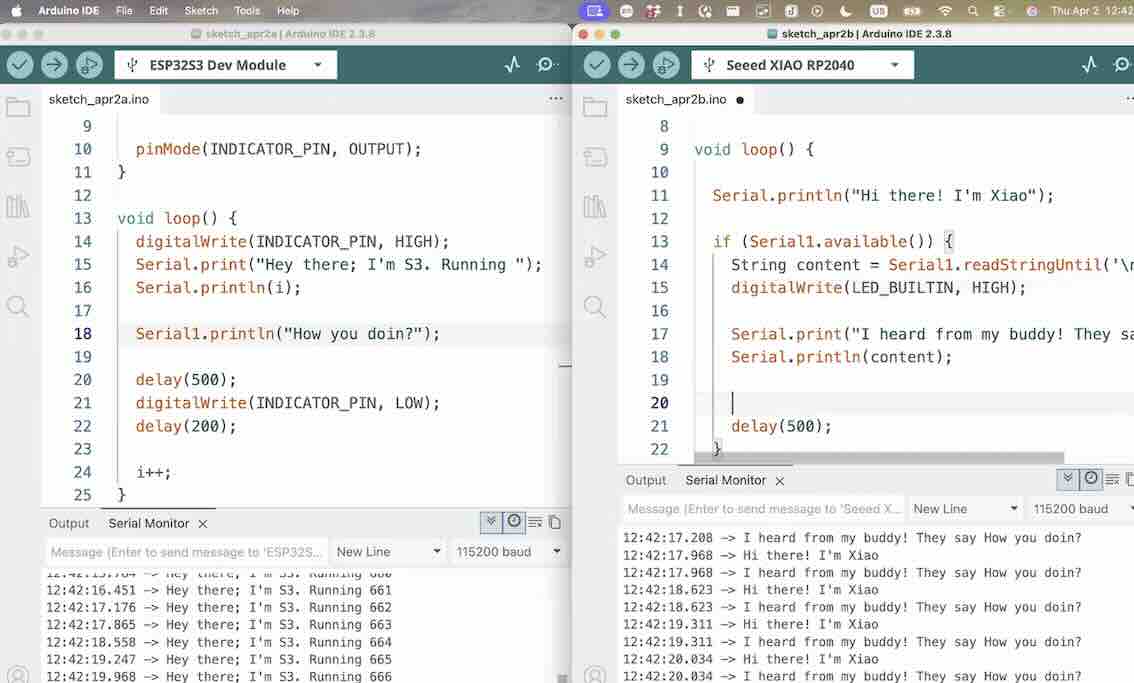The image size is (1134, 683).
Task: Open the File menu
Action: (x=124, y=11)
